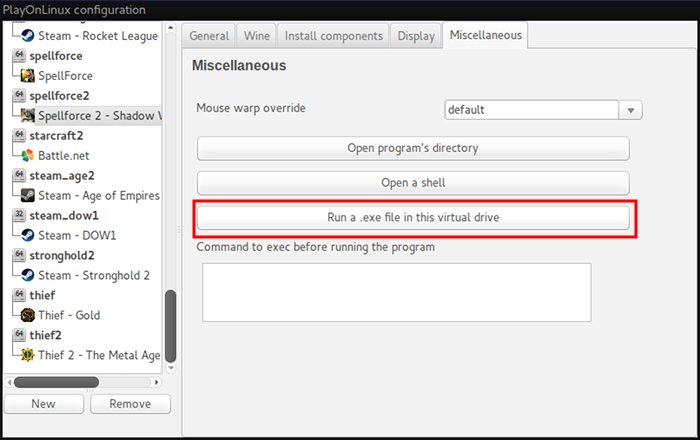
Task: Click the New virtual drive button
Action: click(44, 404)
